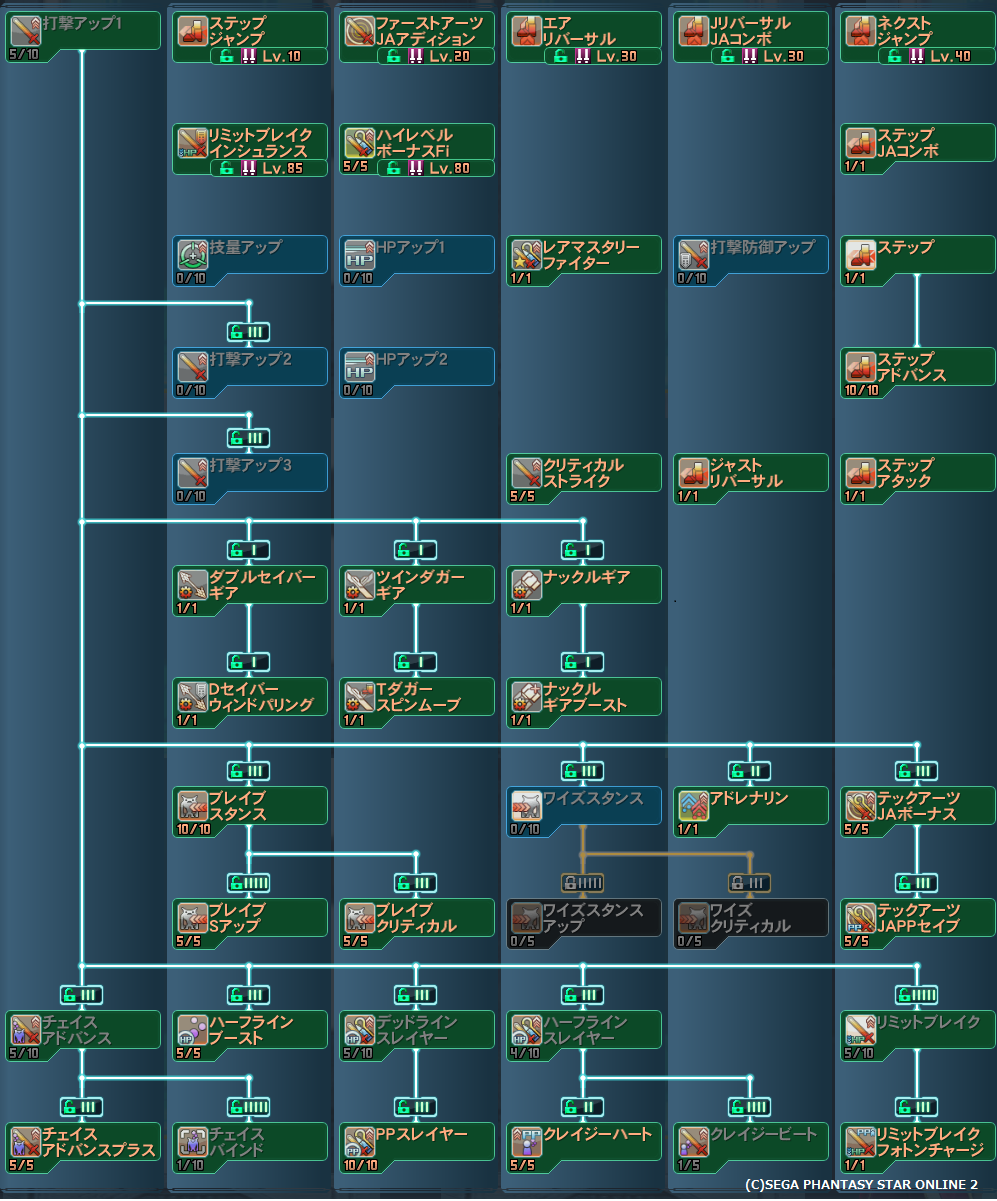Select the HPアップ2 skill name
Image resolution: width=997 pixels, height=1201 pixels.
click(412, 359)
